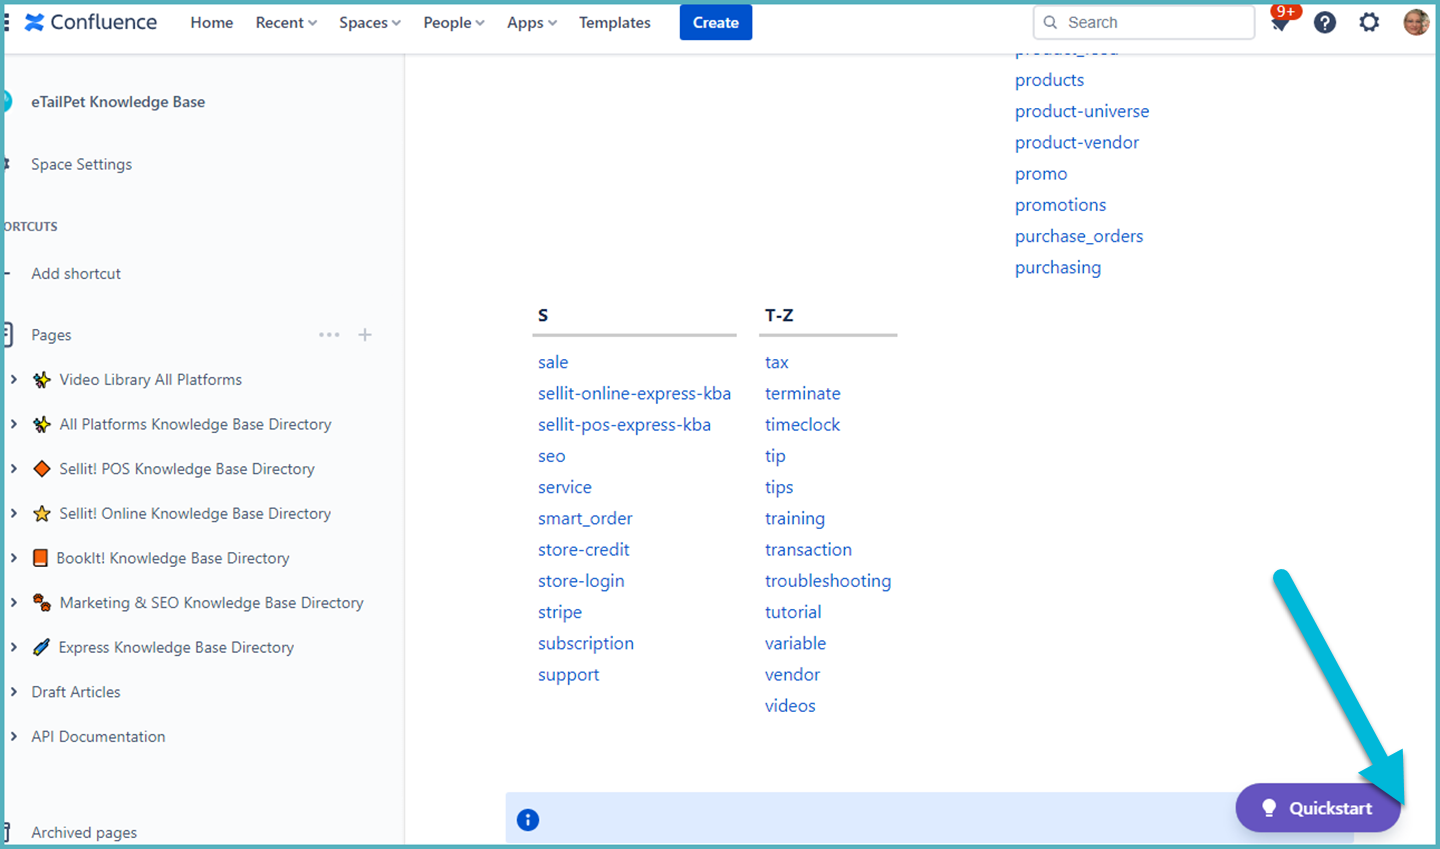Go to the Home menu item
Screen dimensions: 1440x849
[212, 22]
